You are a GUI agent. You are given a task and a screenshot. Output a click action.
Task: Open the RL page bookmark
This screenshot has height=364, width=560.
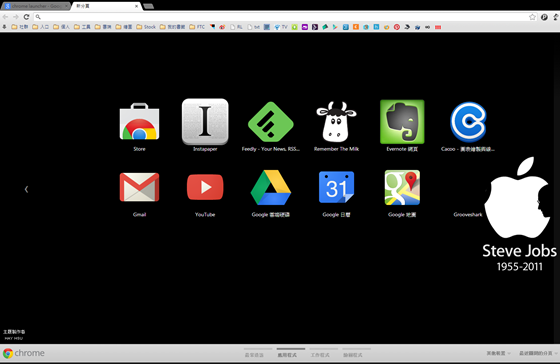(236, 27)
